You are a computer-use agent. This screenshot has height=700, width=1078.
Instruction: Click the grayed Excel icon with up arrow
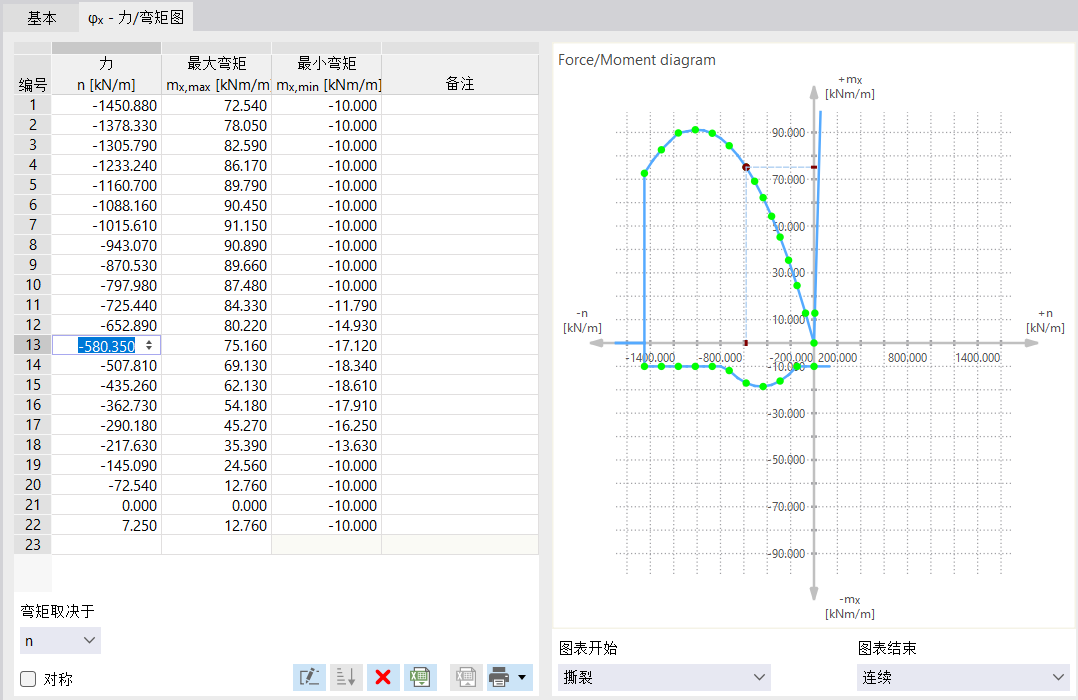tap(466, 677)
